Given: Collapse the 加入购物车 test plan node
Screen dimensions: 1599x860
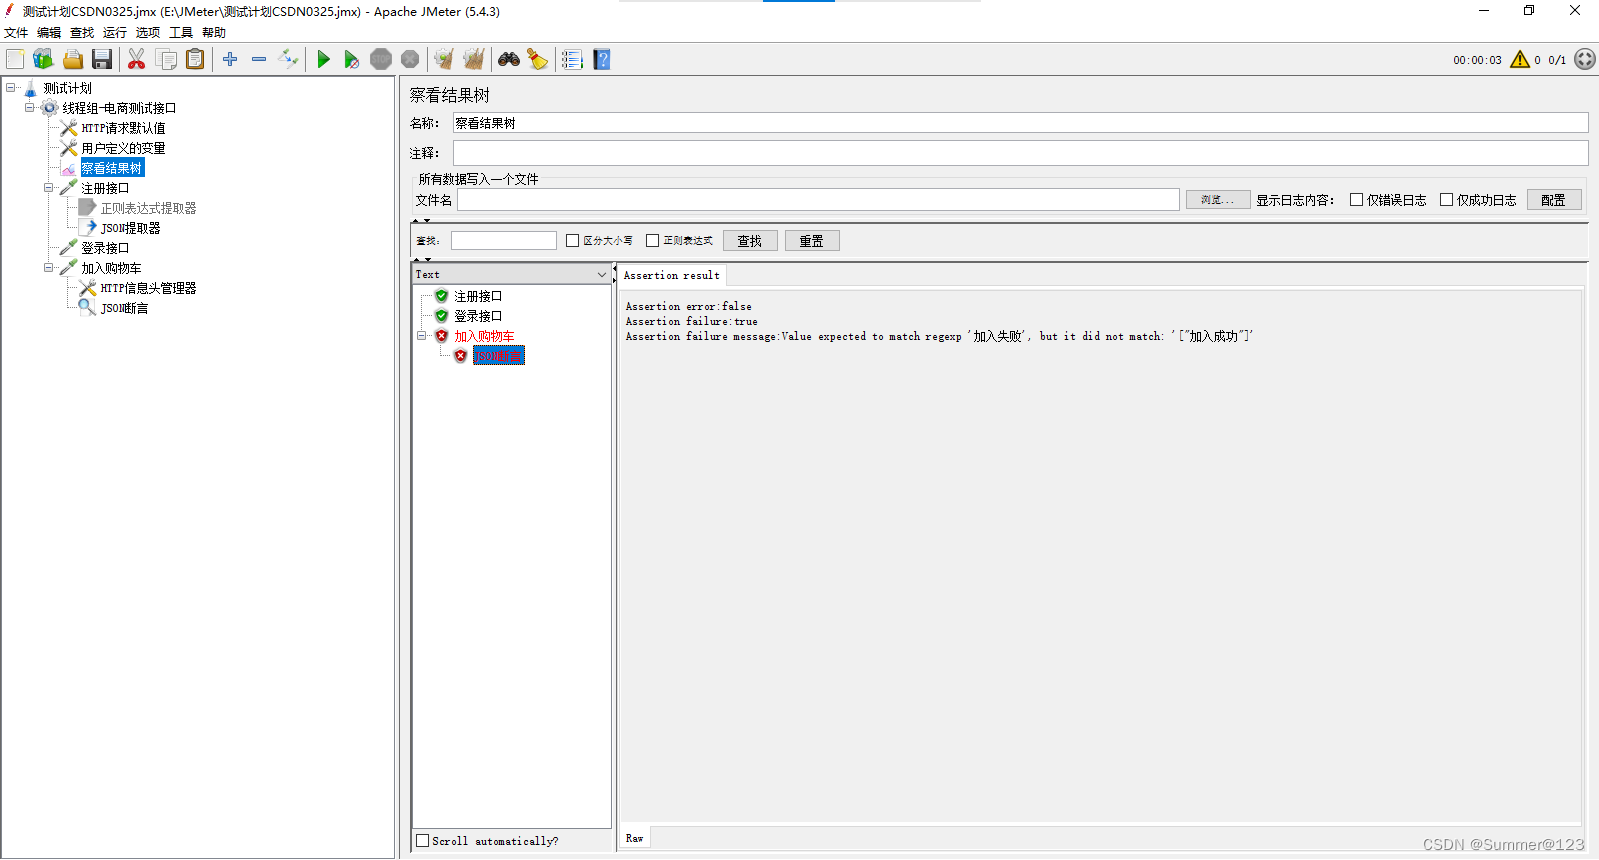Looking at the screenshot, I should click(49, 268).
